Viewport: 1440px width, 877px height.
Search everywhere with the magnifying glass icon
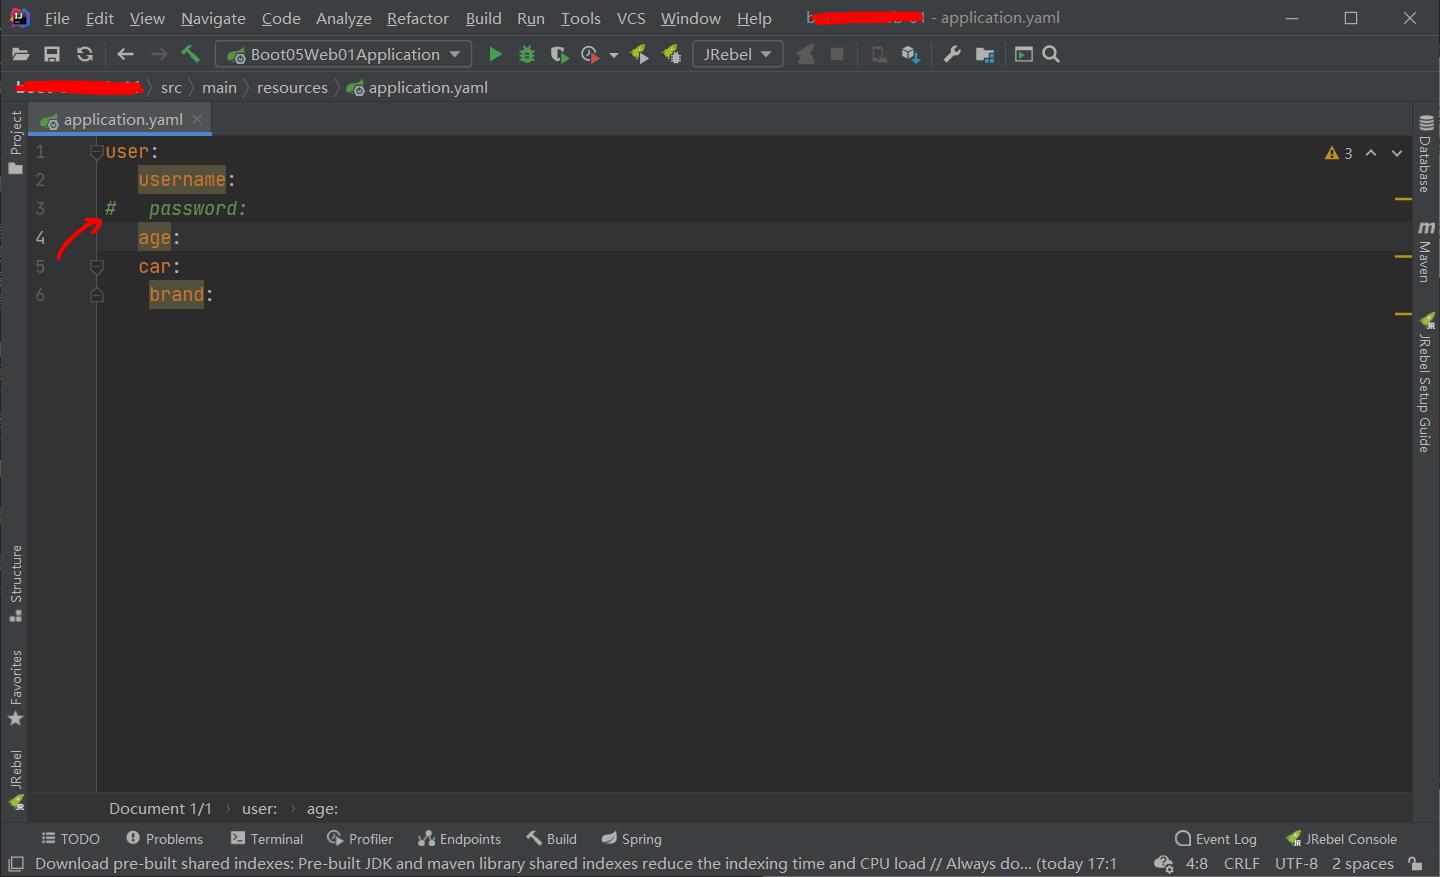pyautogui.click(x=1051, y=55)
